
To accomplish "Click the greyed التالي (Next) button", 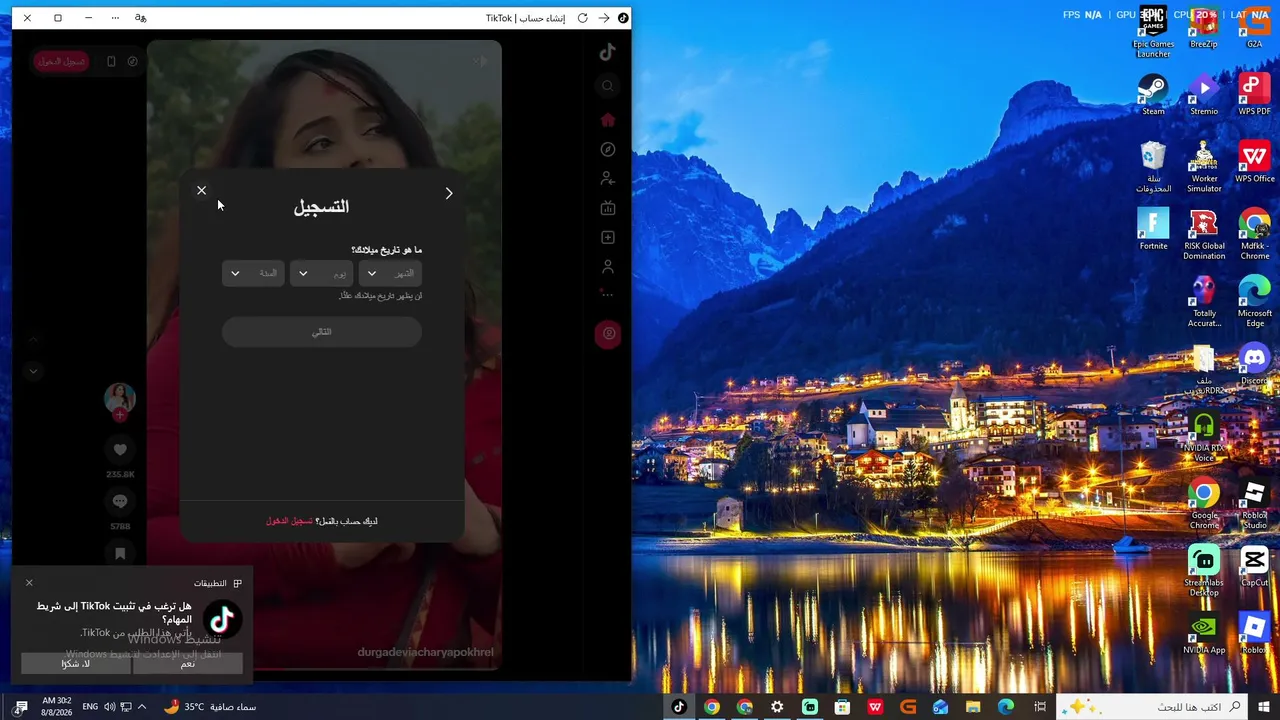I will click(x=322, y=332).
